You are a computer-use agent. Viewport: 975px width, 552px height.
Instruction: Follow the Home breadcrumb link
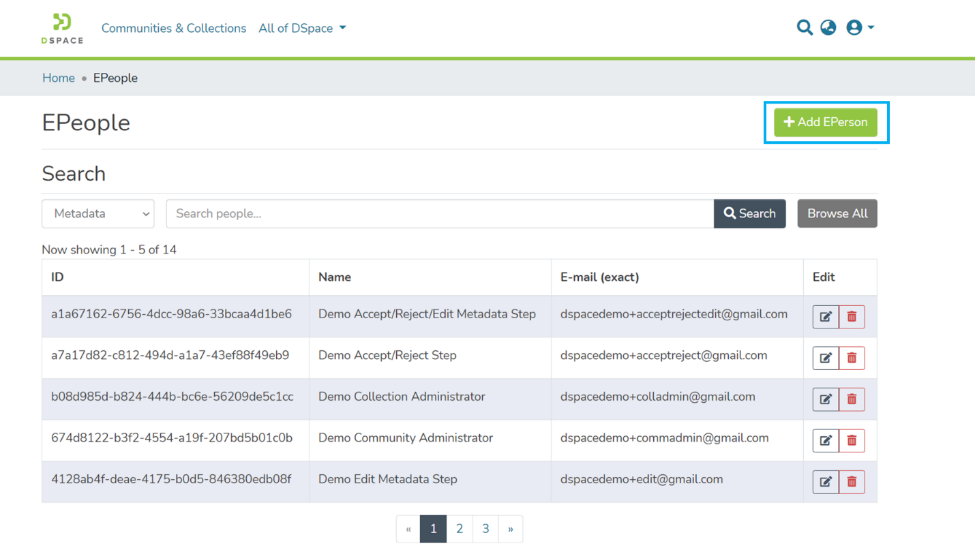tap(58, 78)
